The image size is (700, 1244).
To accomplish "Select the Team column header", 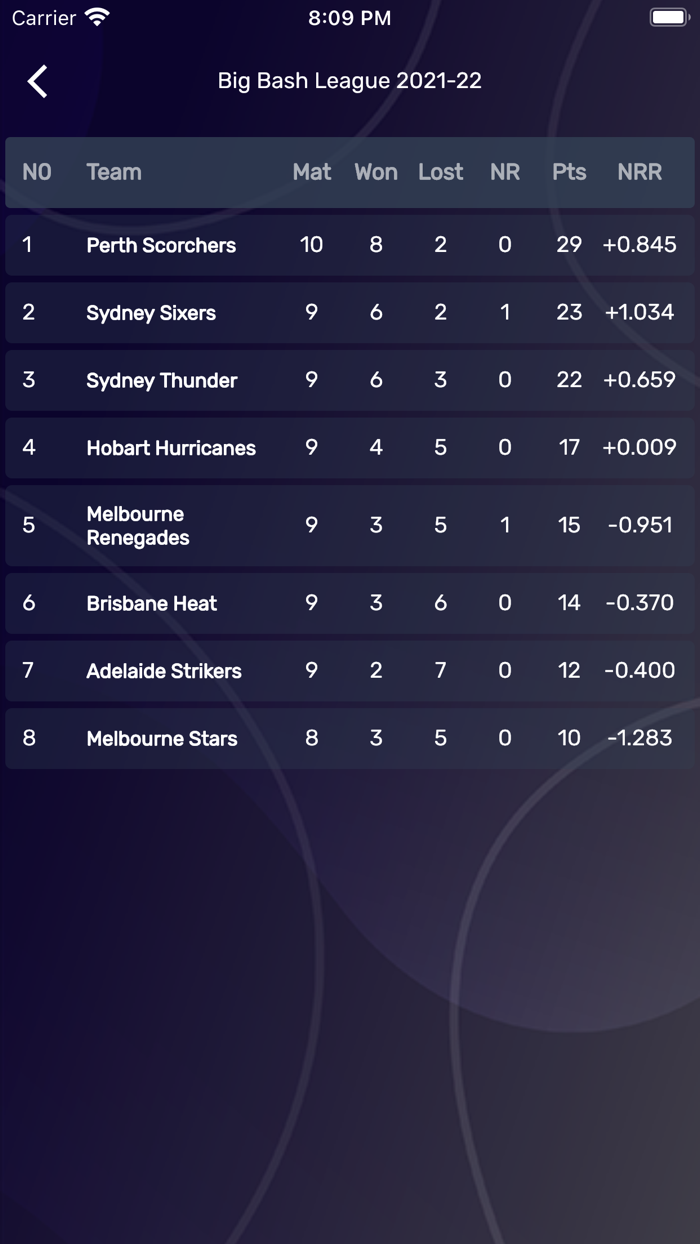I will tap(114, 172).
